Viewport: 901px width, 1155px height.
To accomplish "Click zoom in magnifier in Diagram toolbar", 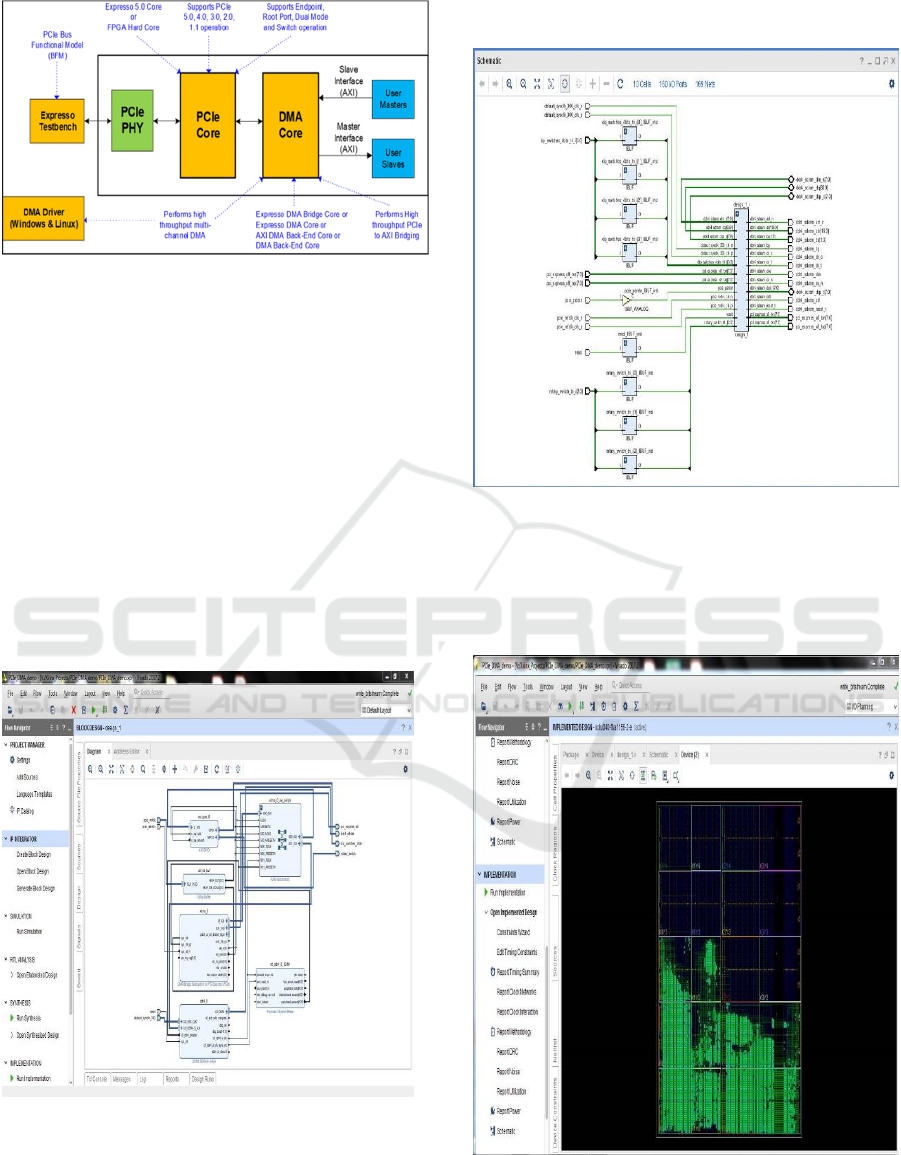I will point(91,769).
